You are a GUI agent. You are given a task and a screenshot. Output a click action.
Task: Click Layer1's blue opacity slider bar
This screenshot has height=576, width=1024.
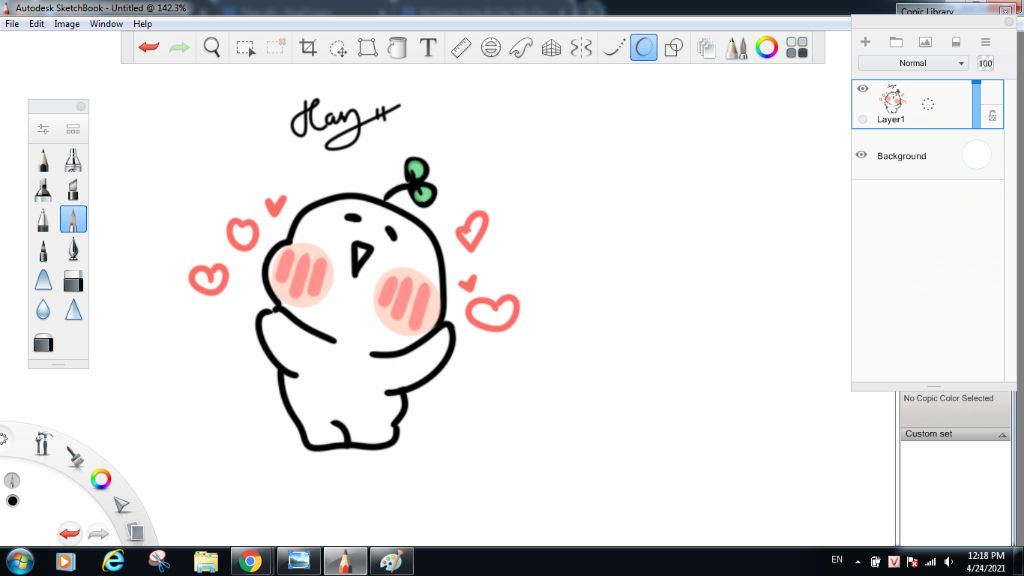tap(976, 104)
